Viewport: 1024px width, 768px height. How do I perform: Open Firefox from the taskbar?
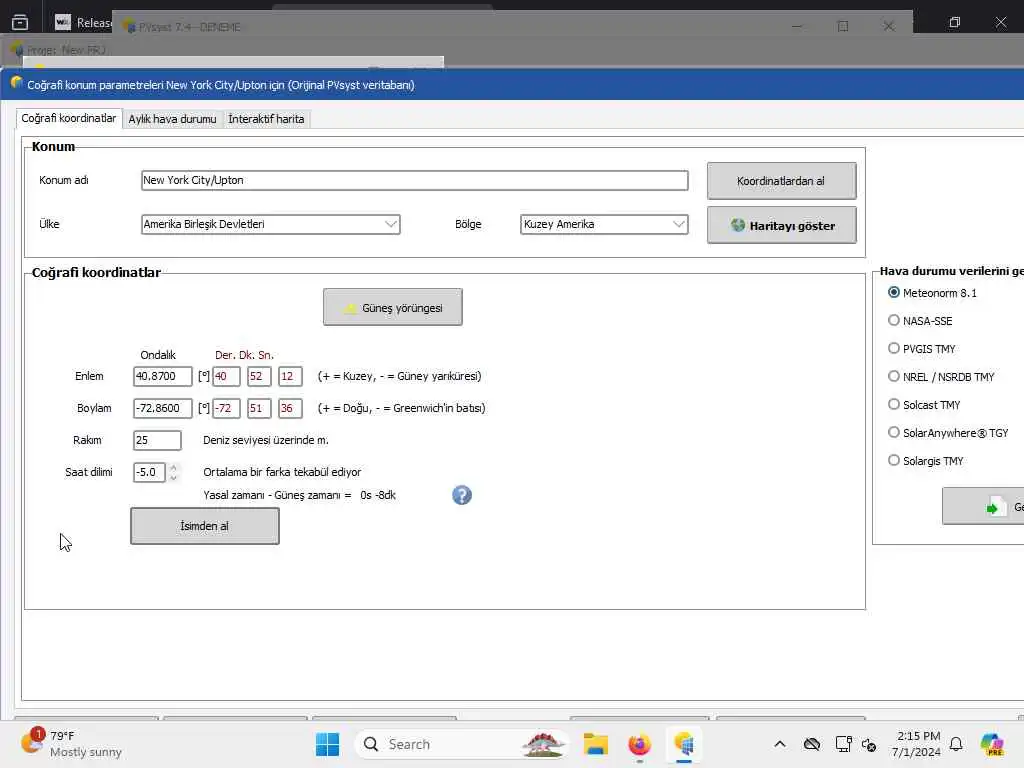click(x=639, y=744)
